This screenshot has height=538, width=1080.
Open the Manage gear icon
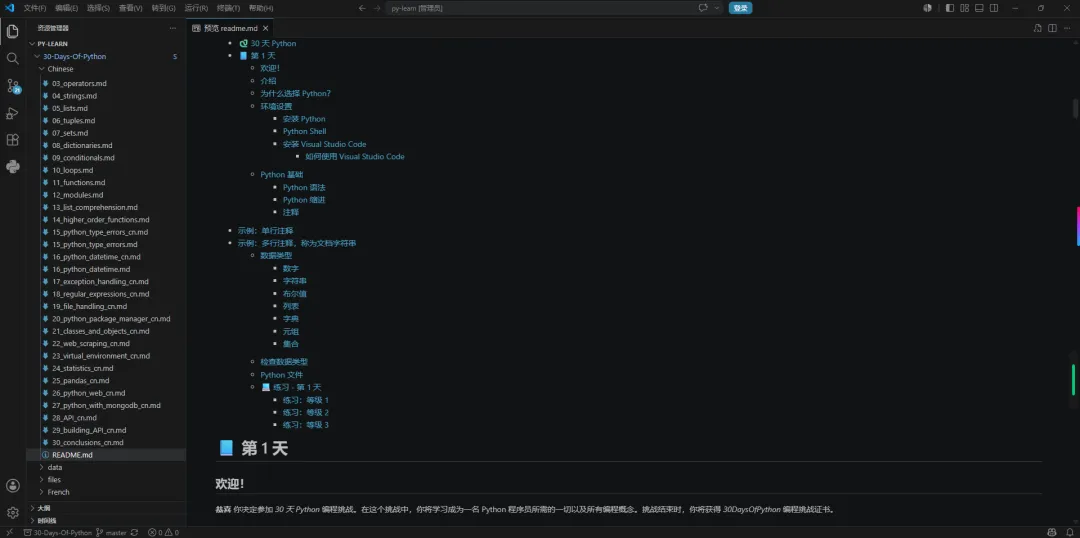click(x=12, y=513)
